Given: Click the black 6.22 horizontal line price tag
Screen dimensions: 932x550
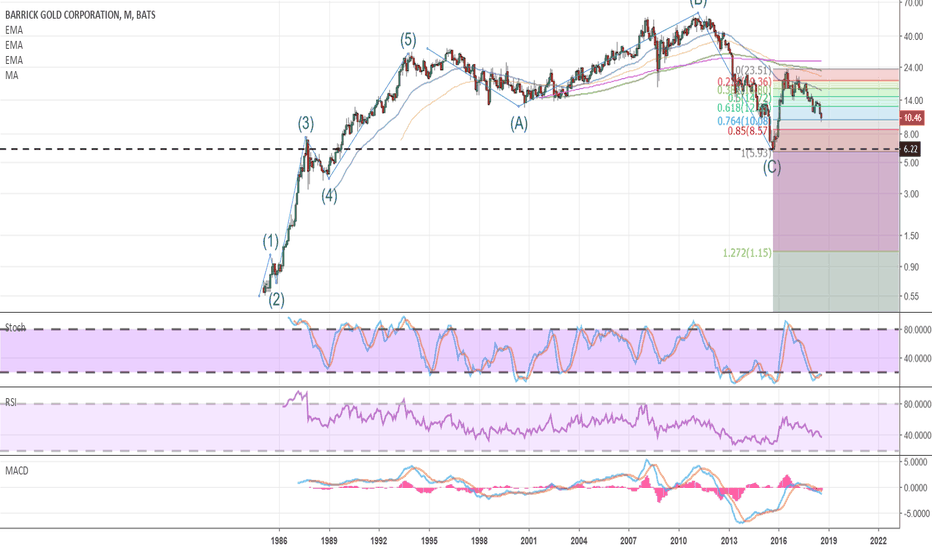Looking at the screenshot, I should pos(912,149).
